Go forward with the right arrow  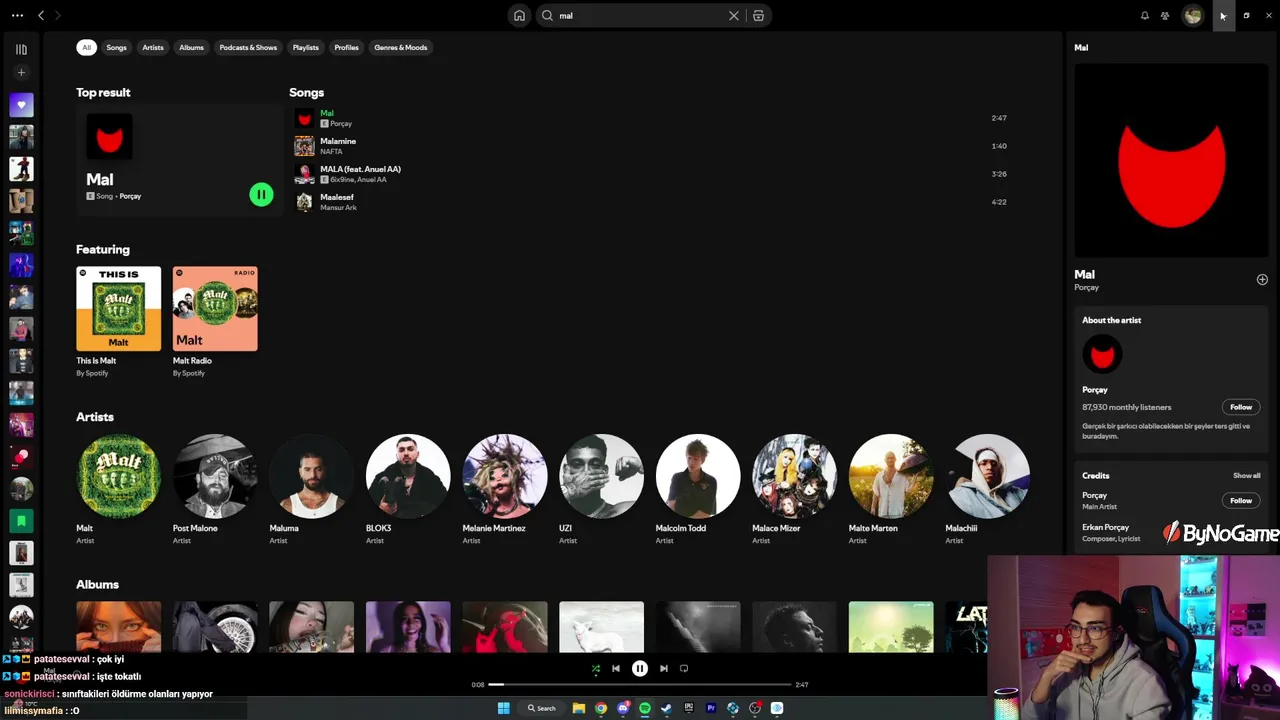(58, 15)
